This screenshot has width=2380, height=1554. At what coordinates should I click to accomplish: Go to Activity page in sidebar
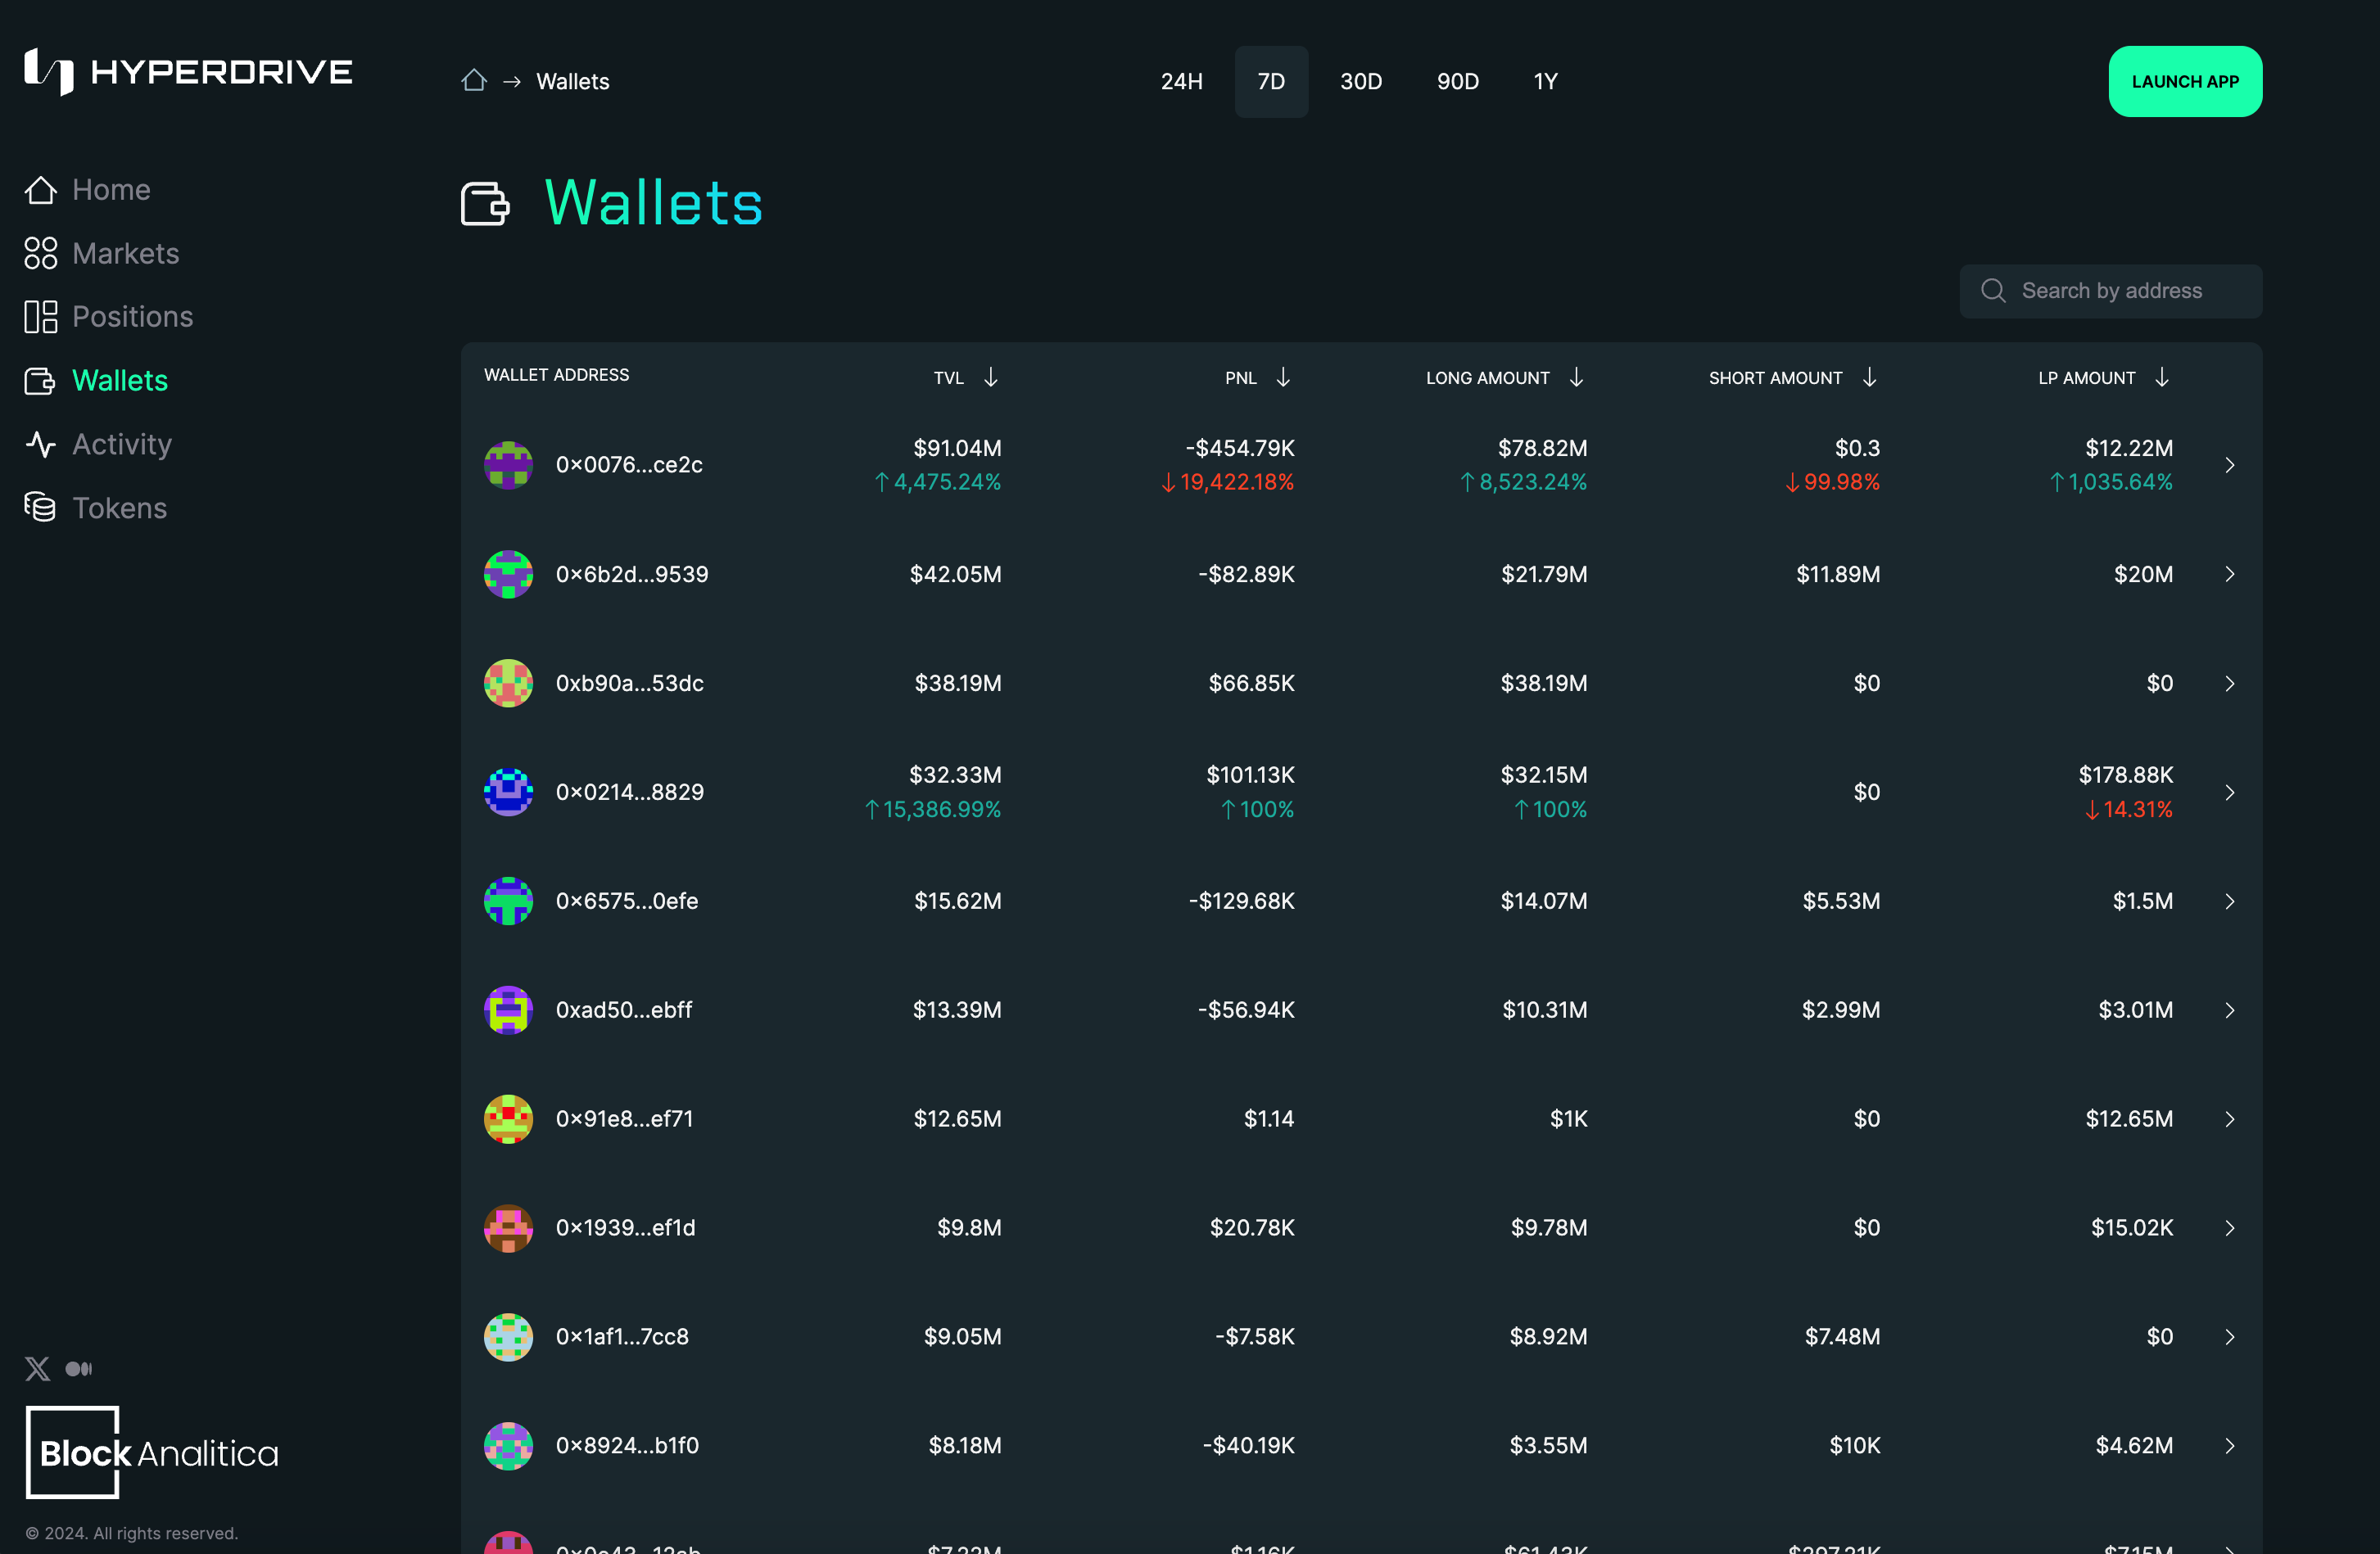tap(121, 444)
